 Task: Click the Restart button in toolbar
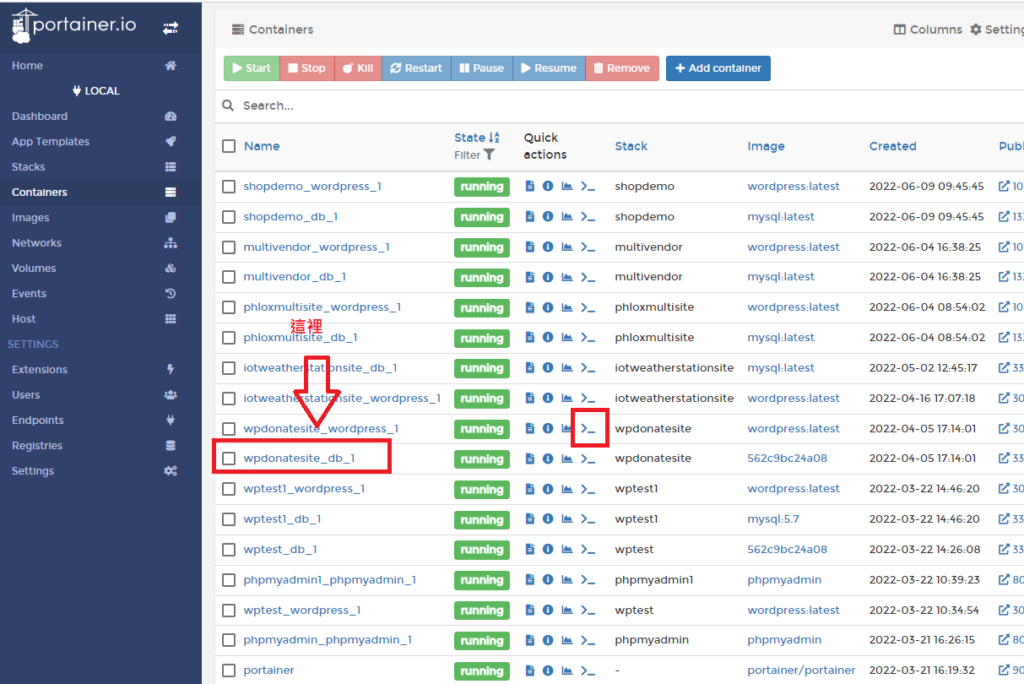pyautogui.click(x=415, y=68)
